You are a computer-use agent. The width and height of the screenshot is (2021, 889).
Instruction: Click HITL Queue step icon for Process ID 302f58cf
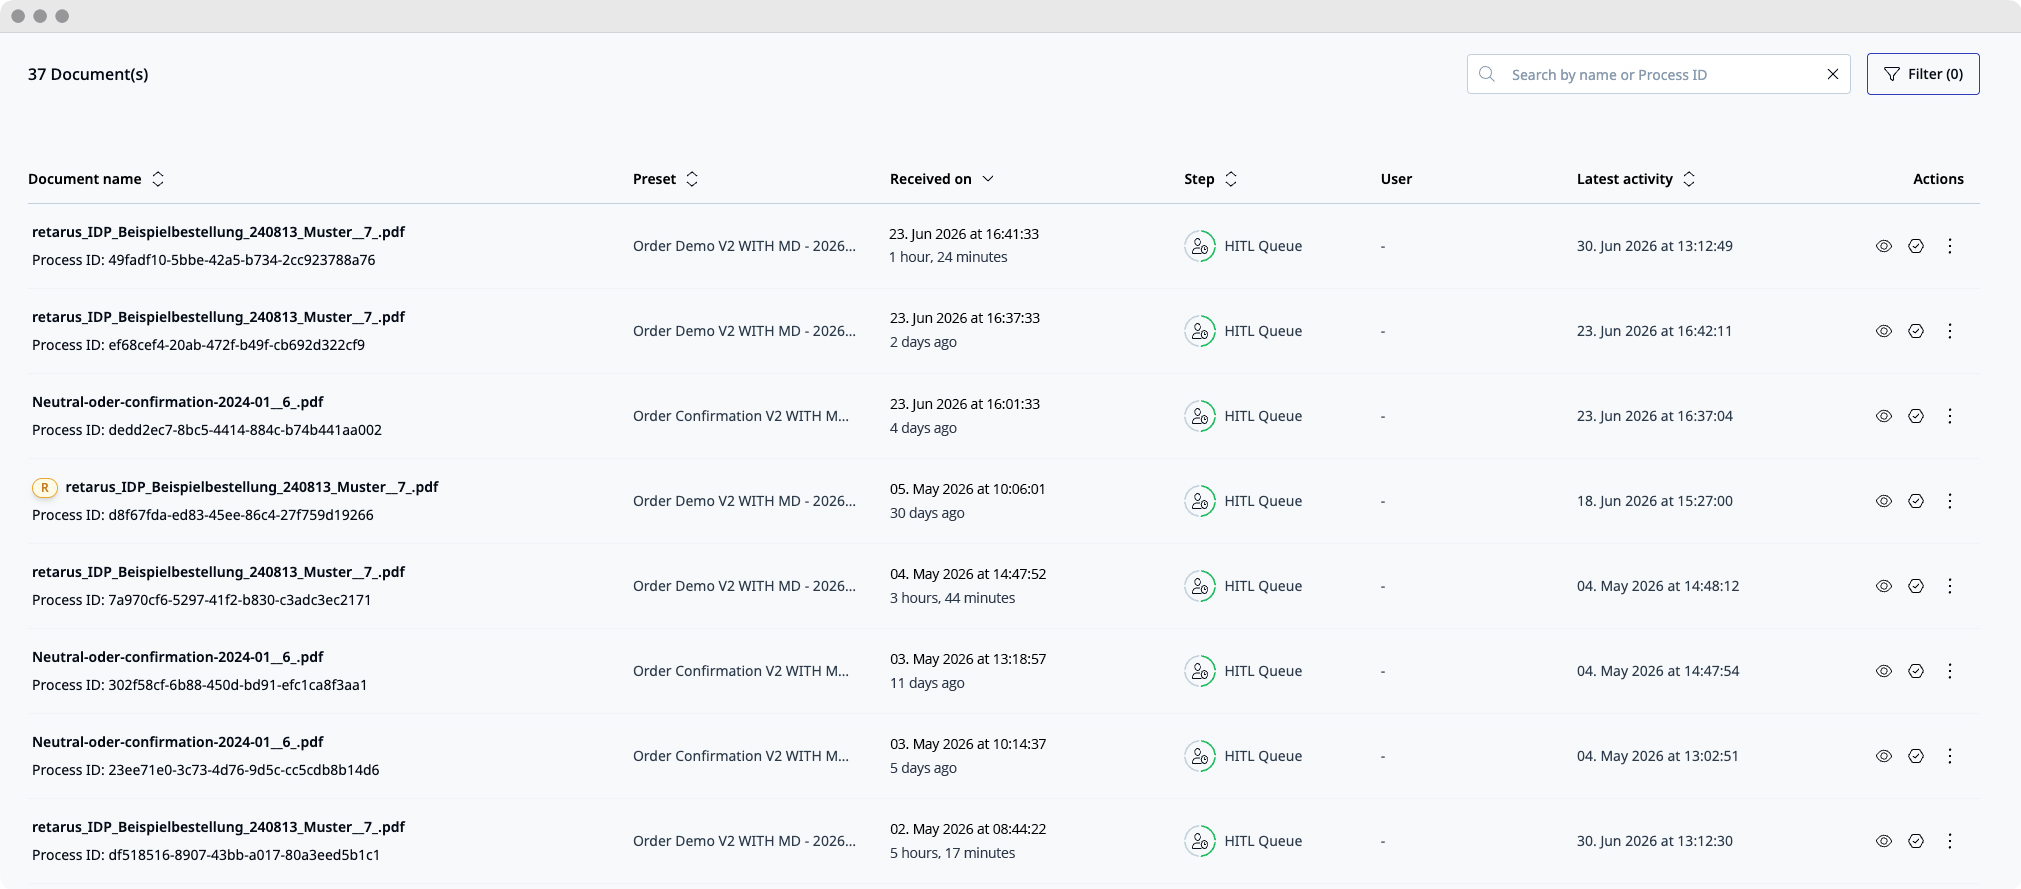click(1200, 671)
